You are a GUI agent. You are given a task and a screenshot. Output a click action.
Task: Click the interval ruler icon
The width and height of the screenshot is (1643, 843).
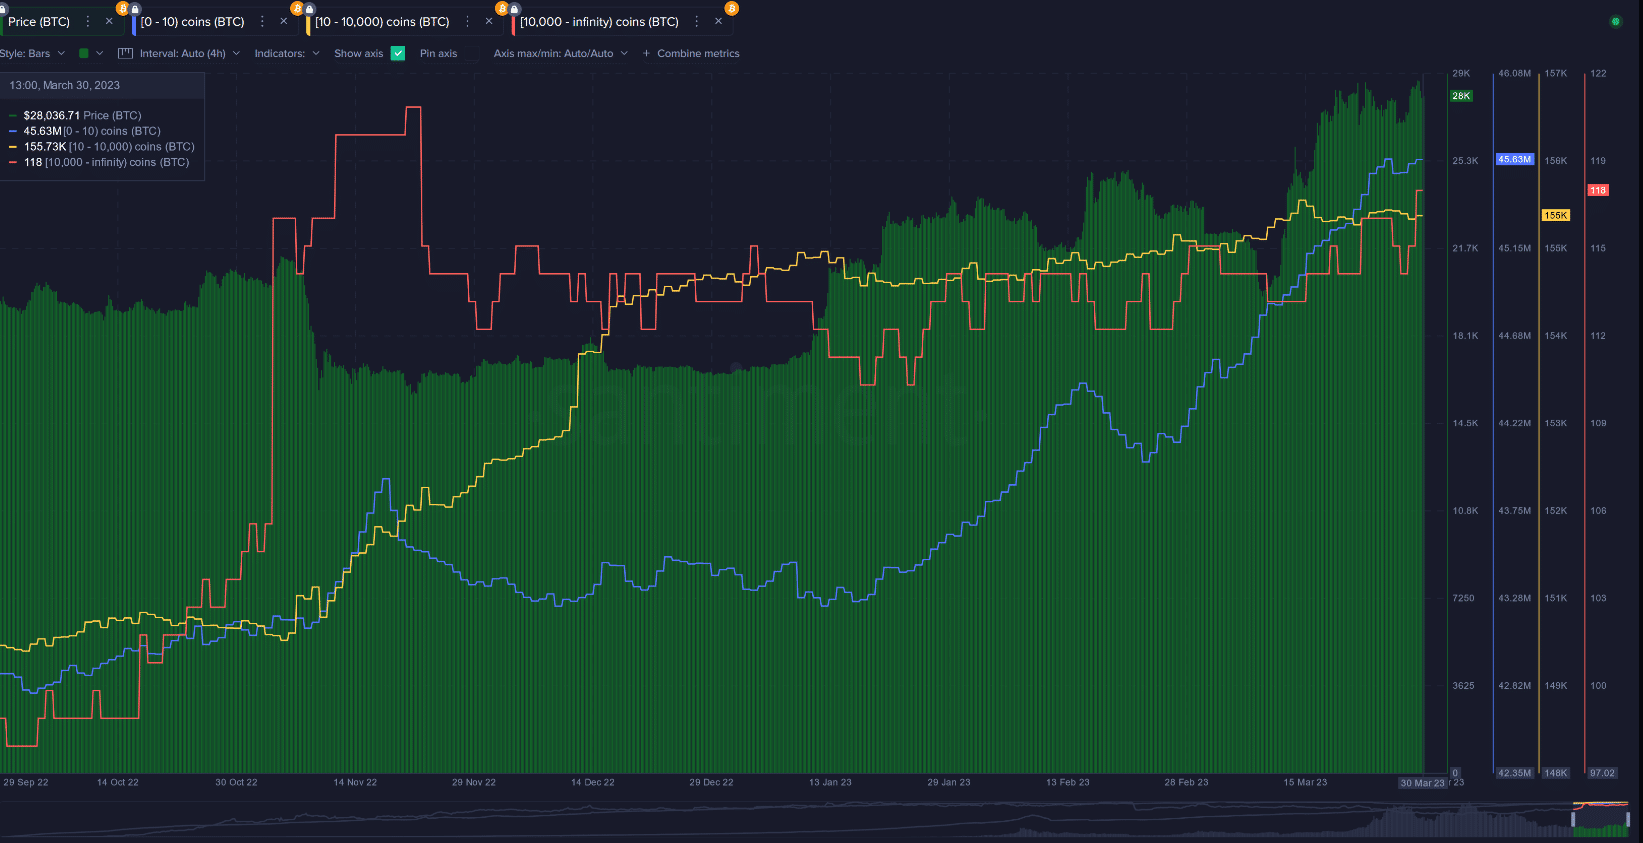click(x=125, y=53)
